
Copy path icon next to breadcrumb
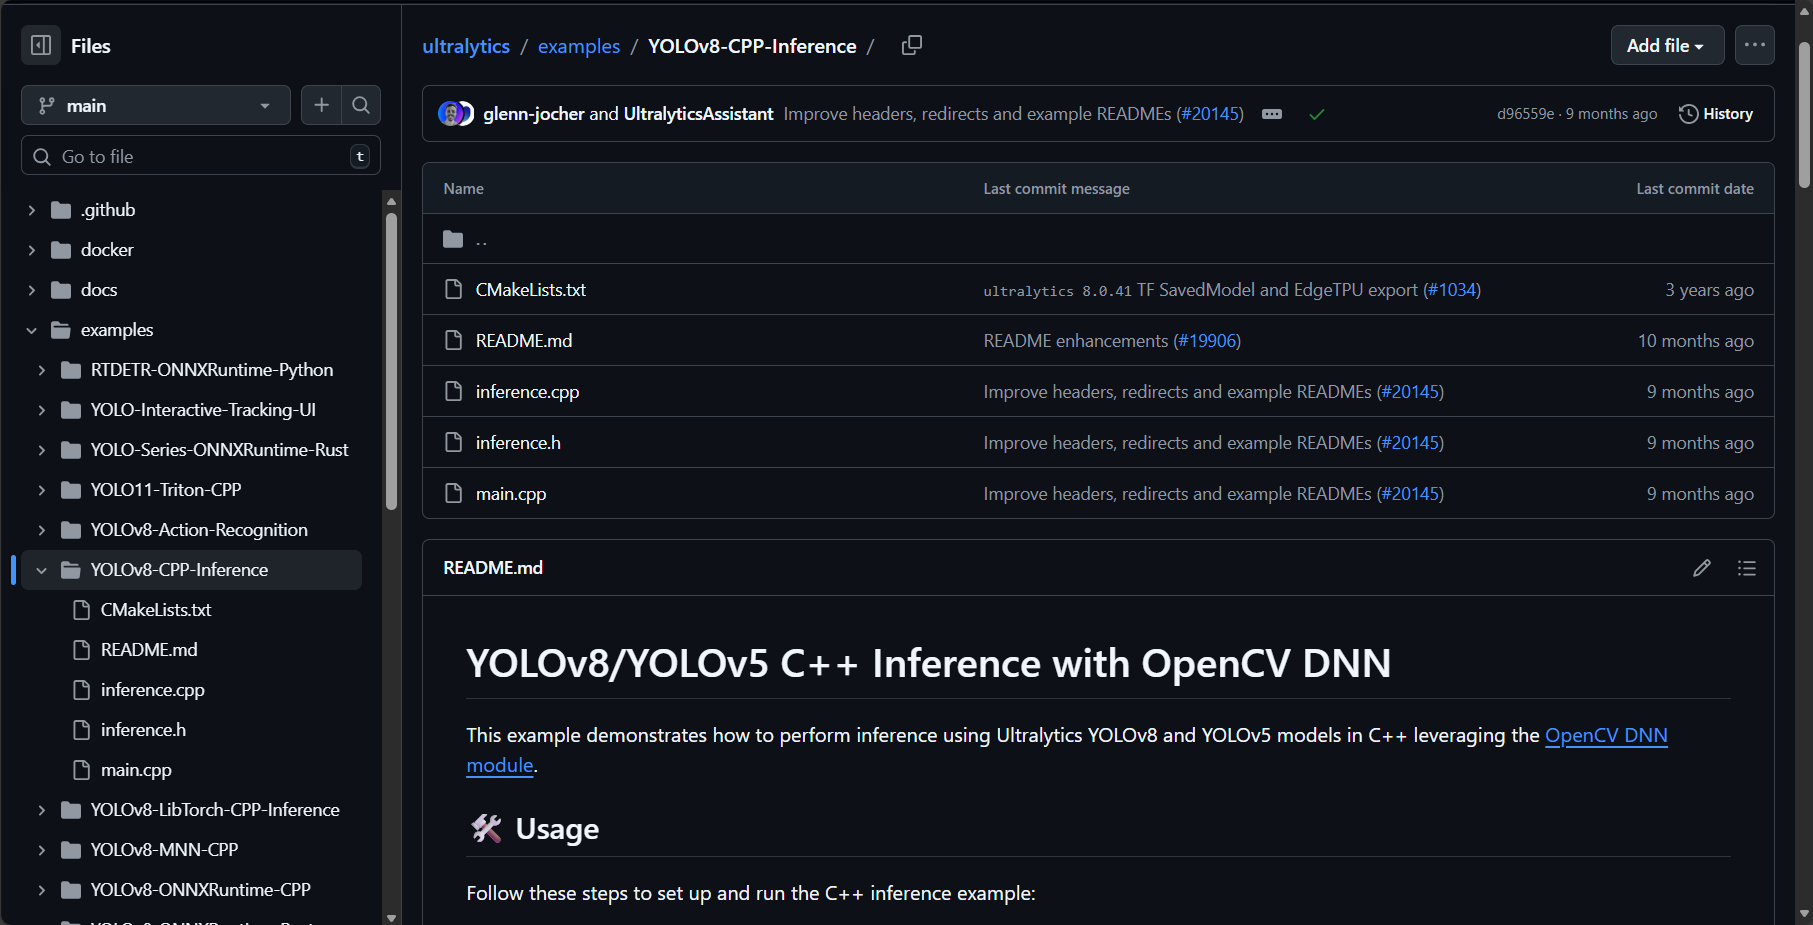coord(911,45)
